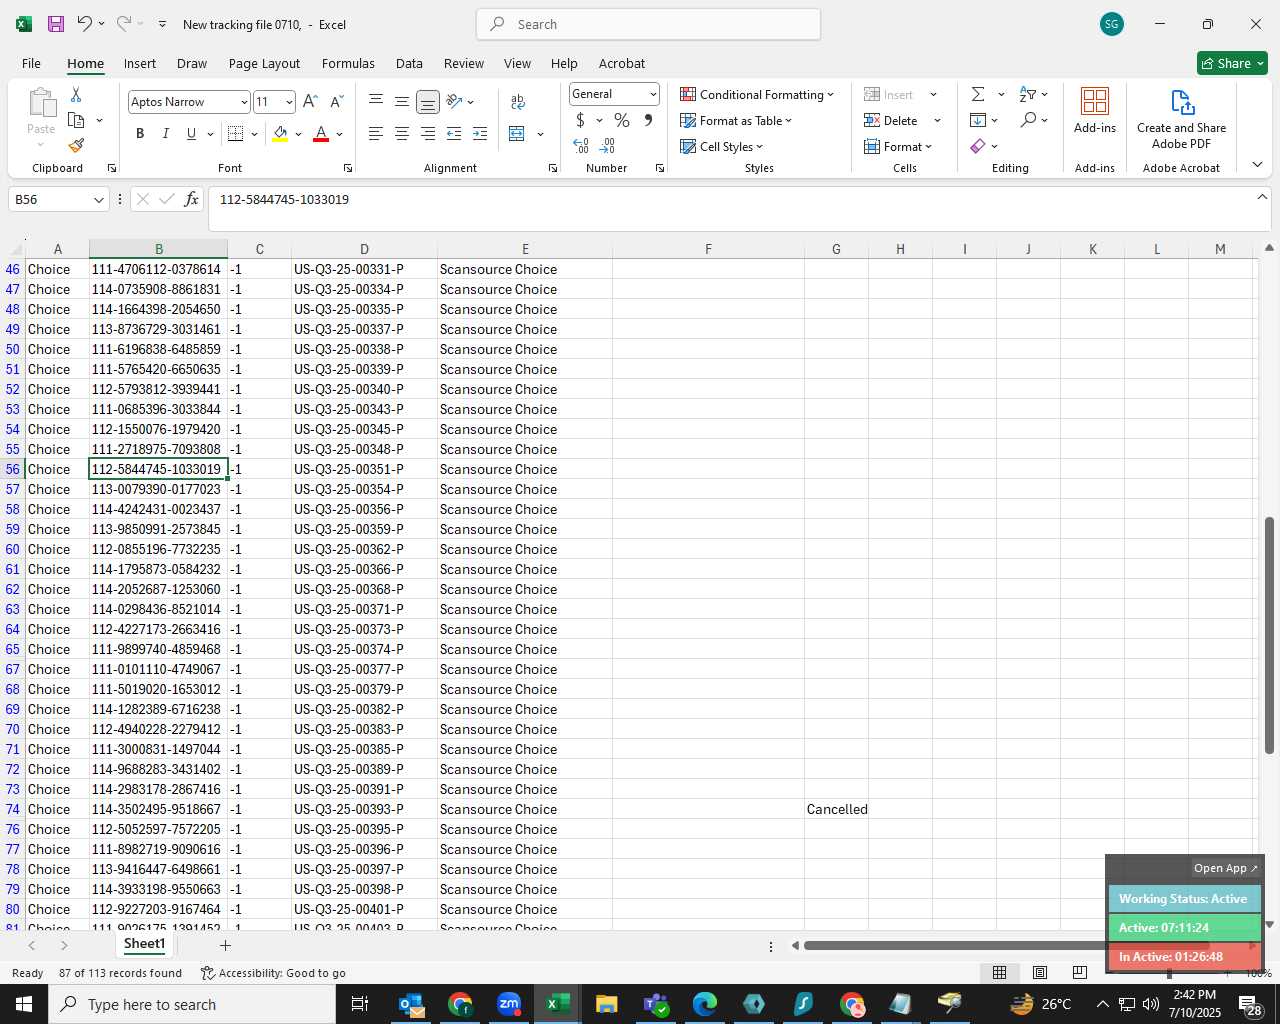
Task: Open the Delete cells dropdown arrow
Action: [937, 121]
